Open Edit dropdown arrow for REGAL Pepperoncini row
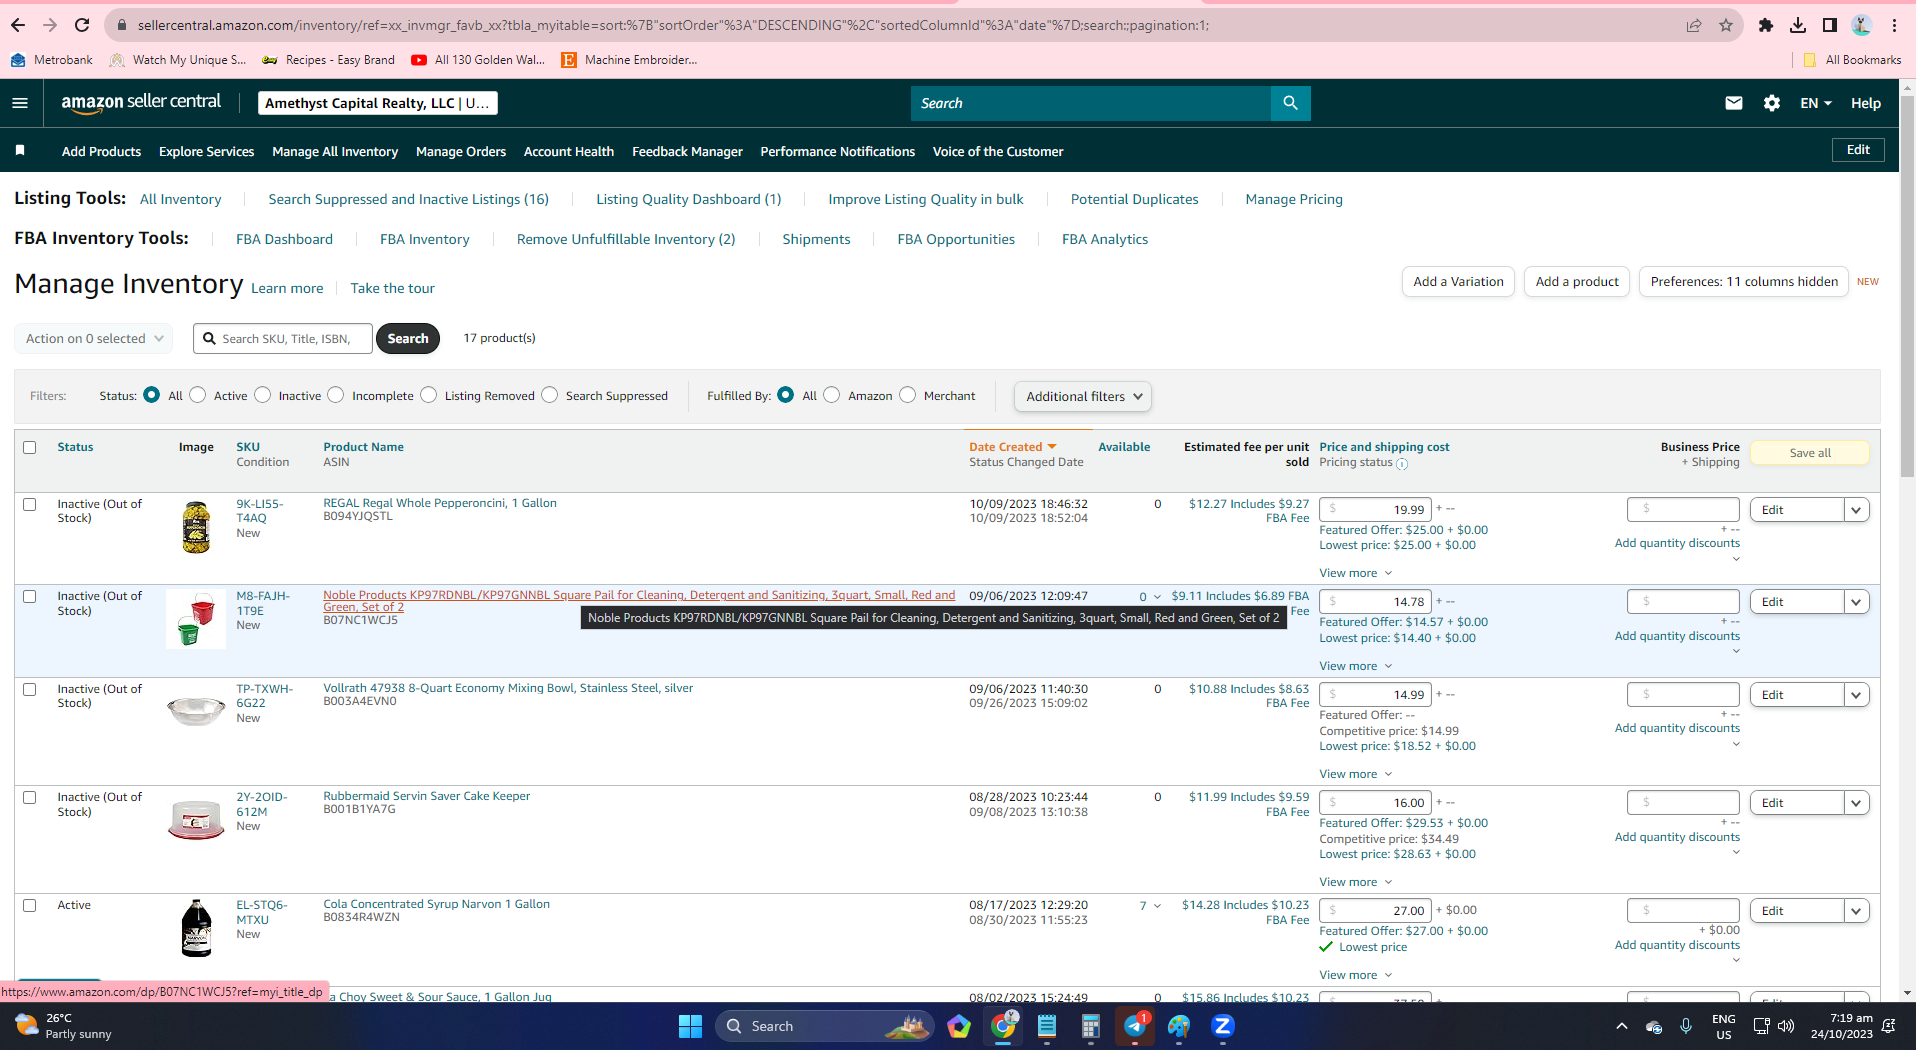The image size is (1916, 1050). [1857, 510]
